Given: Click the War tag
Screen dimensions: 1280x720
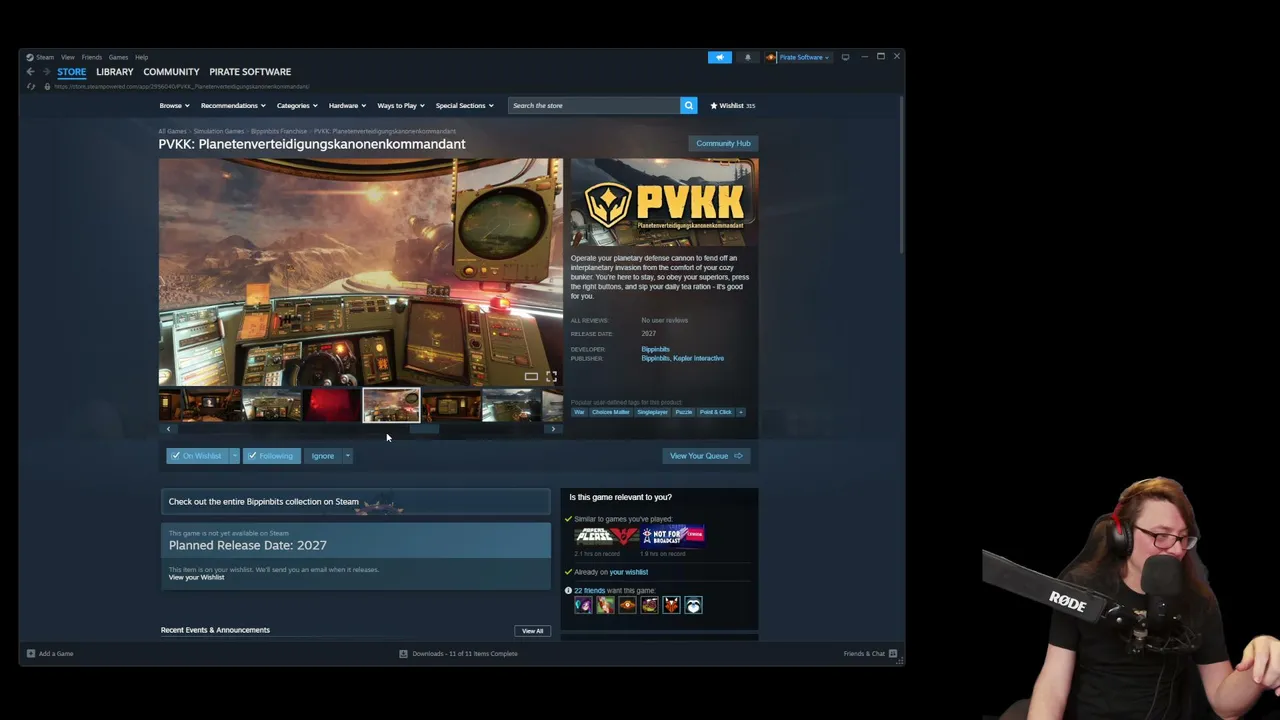Looking at the screenshot, I should coord(579,412).
